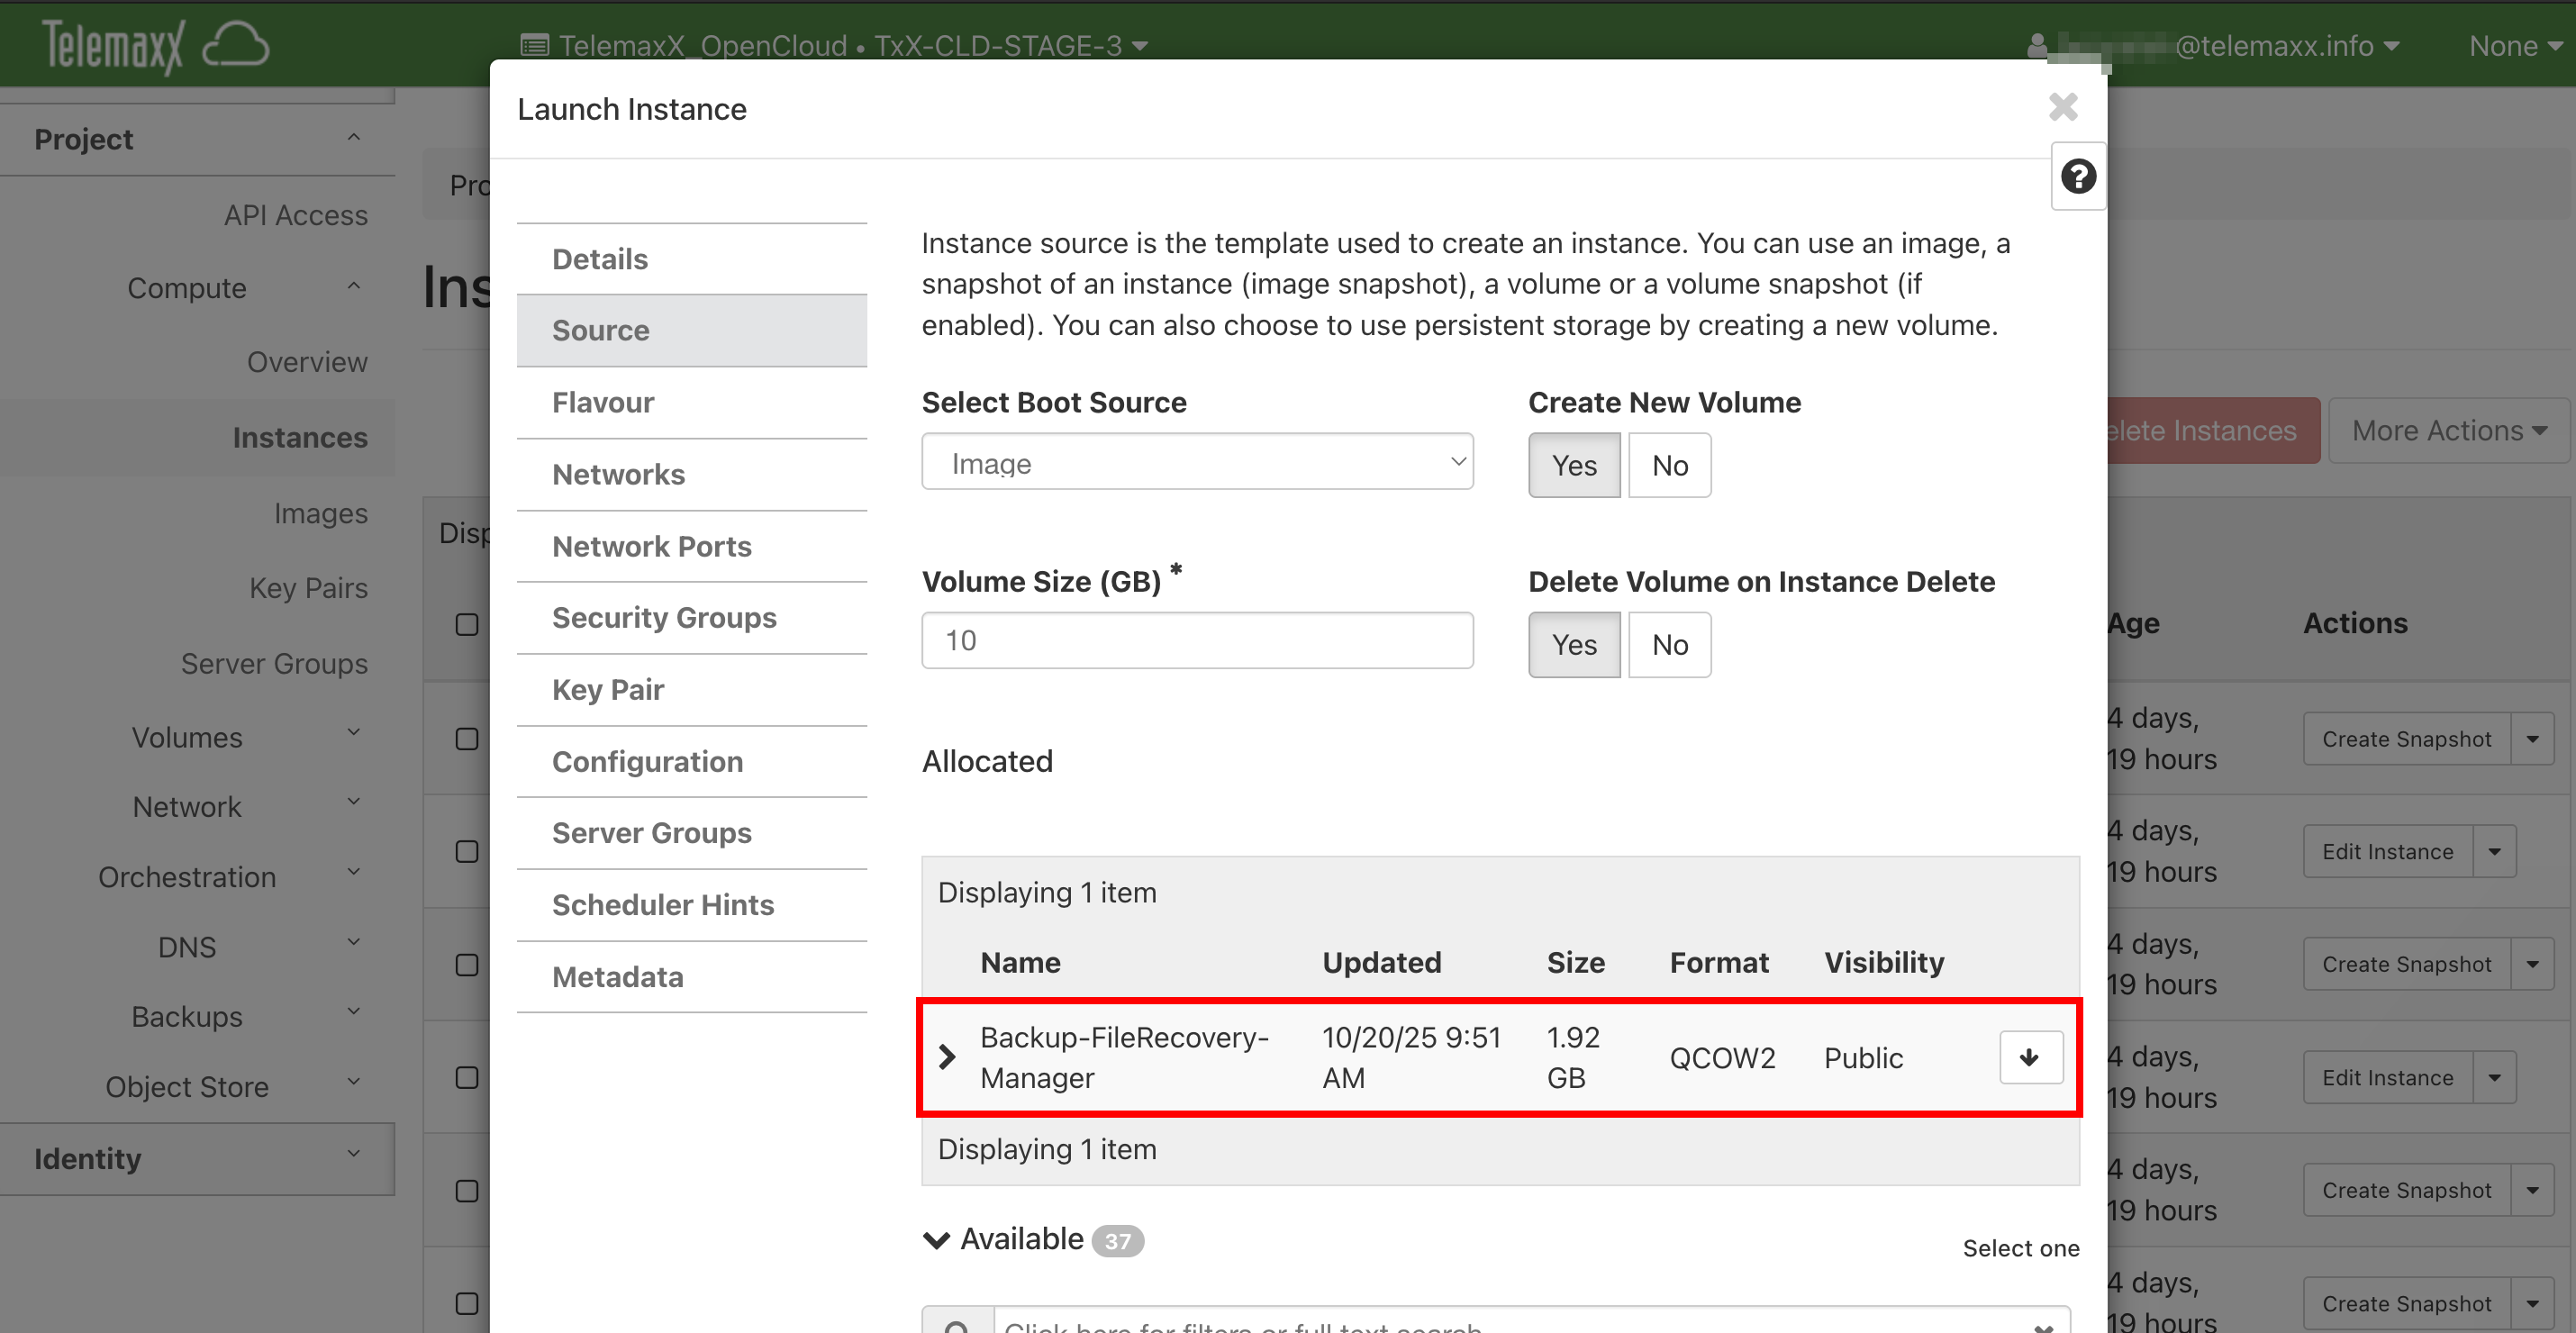Click the search magnifier icon in filter box
Image resolution: width=2576 pixels, height=1333 pixels.
957,1326
